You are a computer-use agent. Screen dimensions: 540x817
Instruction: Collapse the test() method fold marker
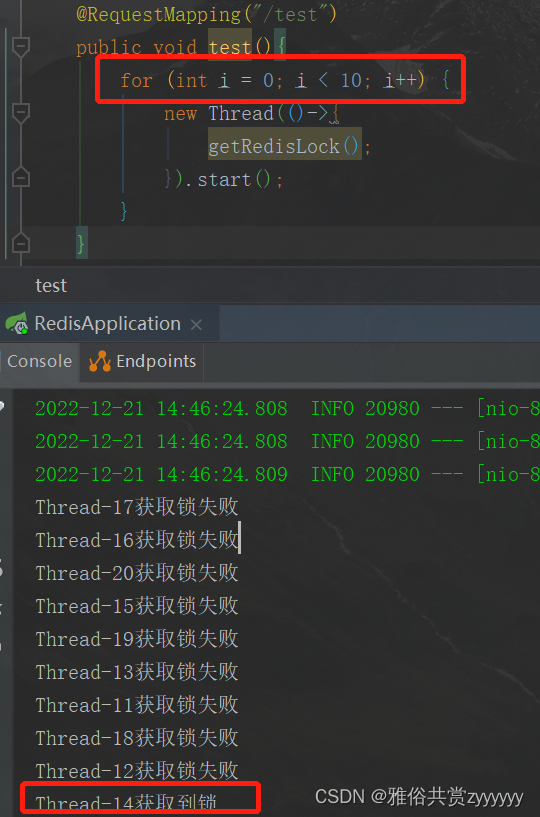20,47
